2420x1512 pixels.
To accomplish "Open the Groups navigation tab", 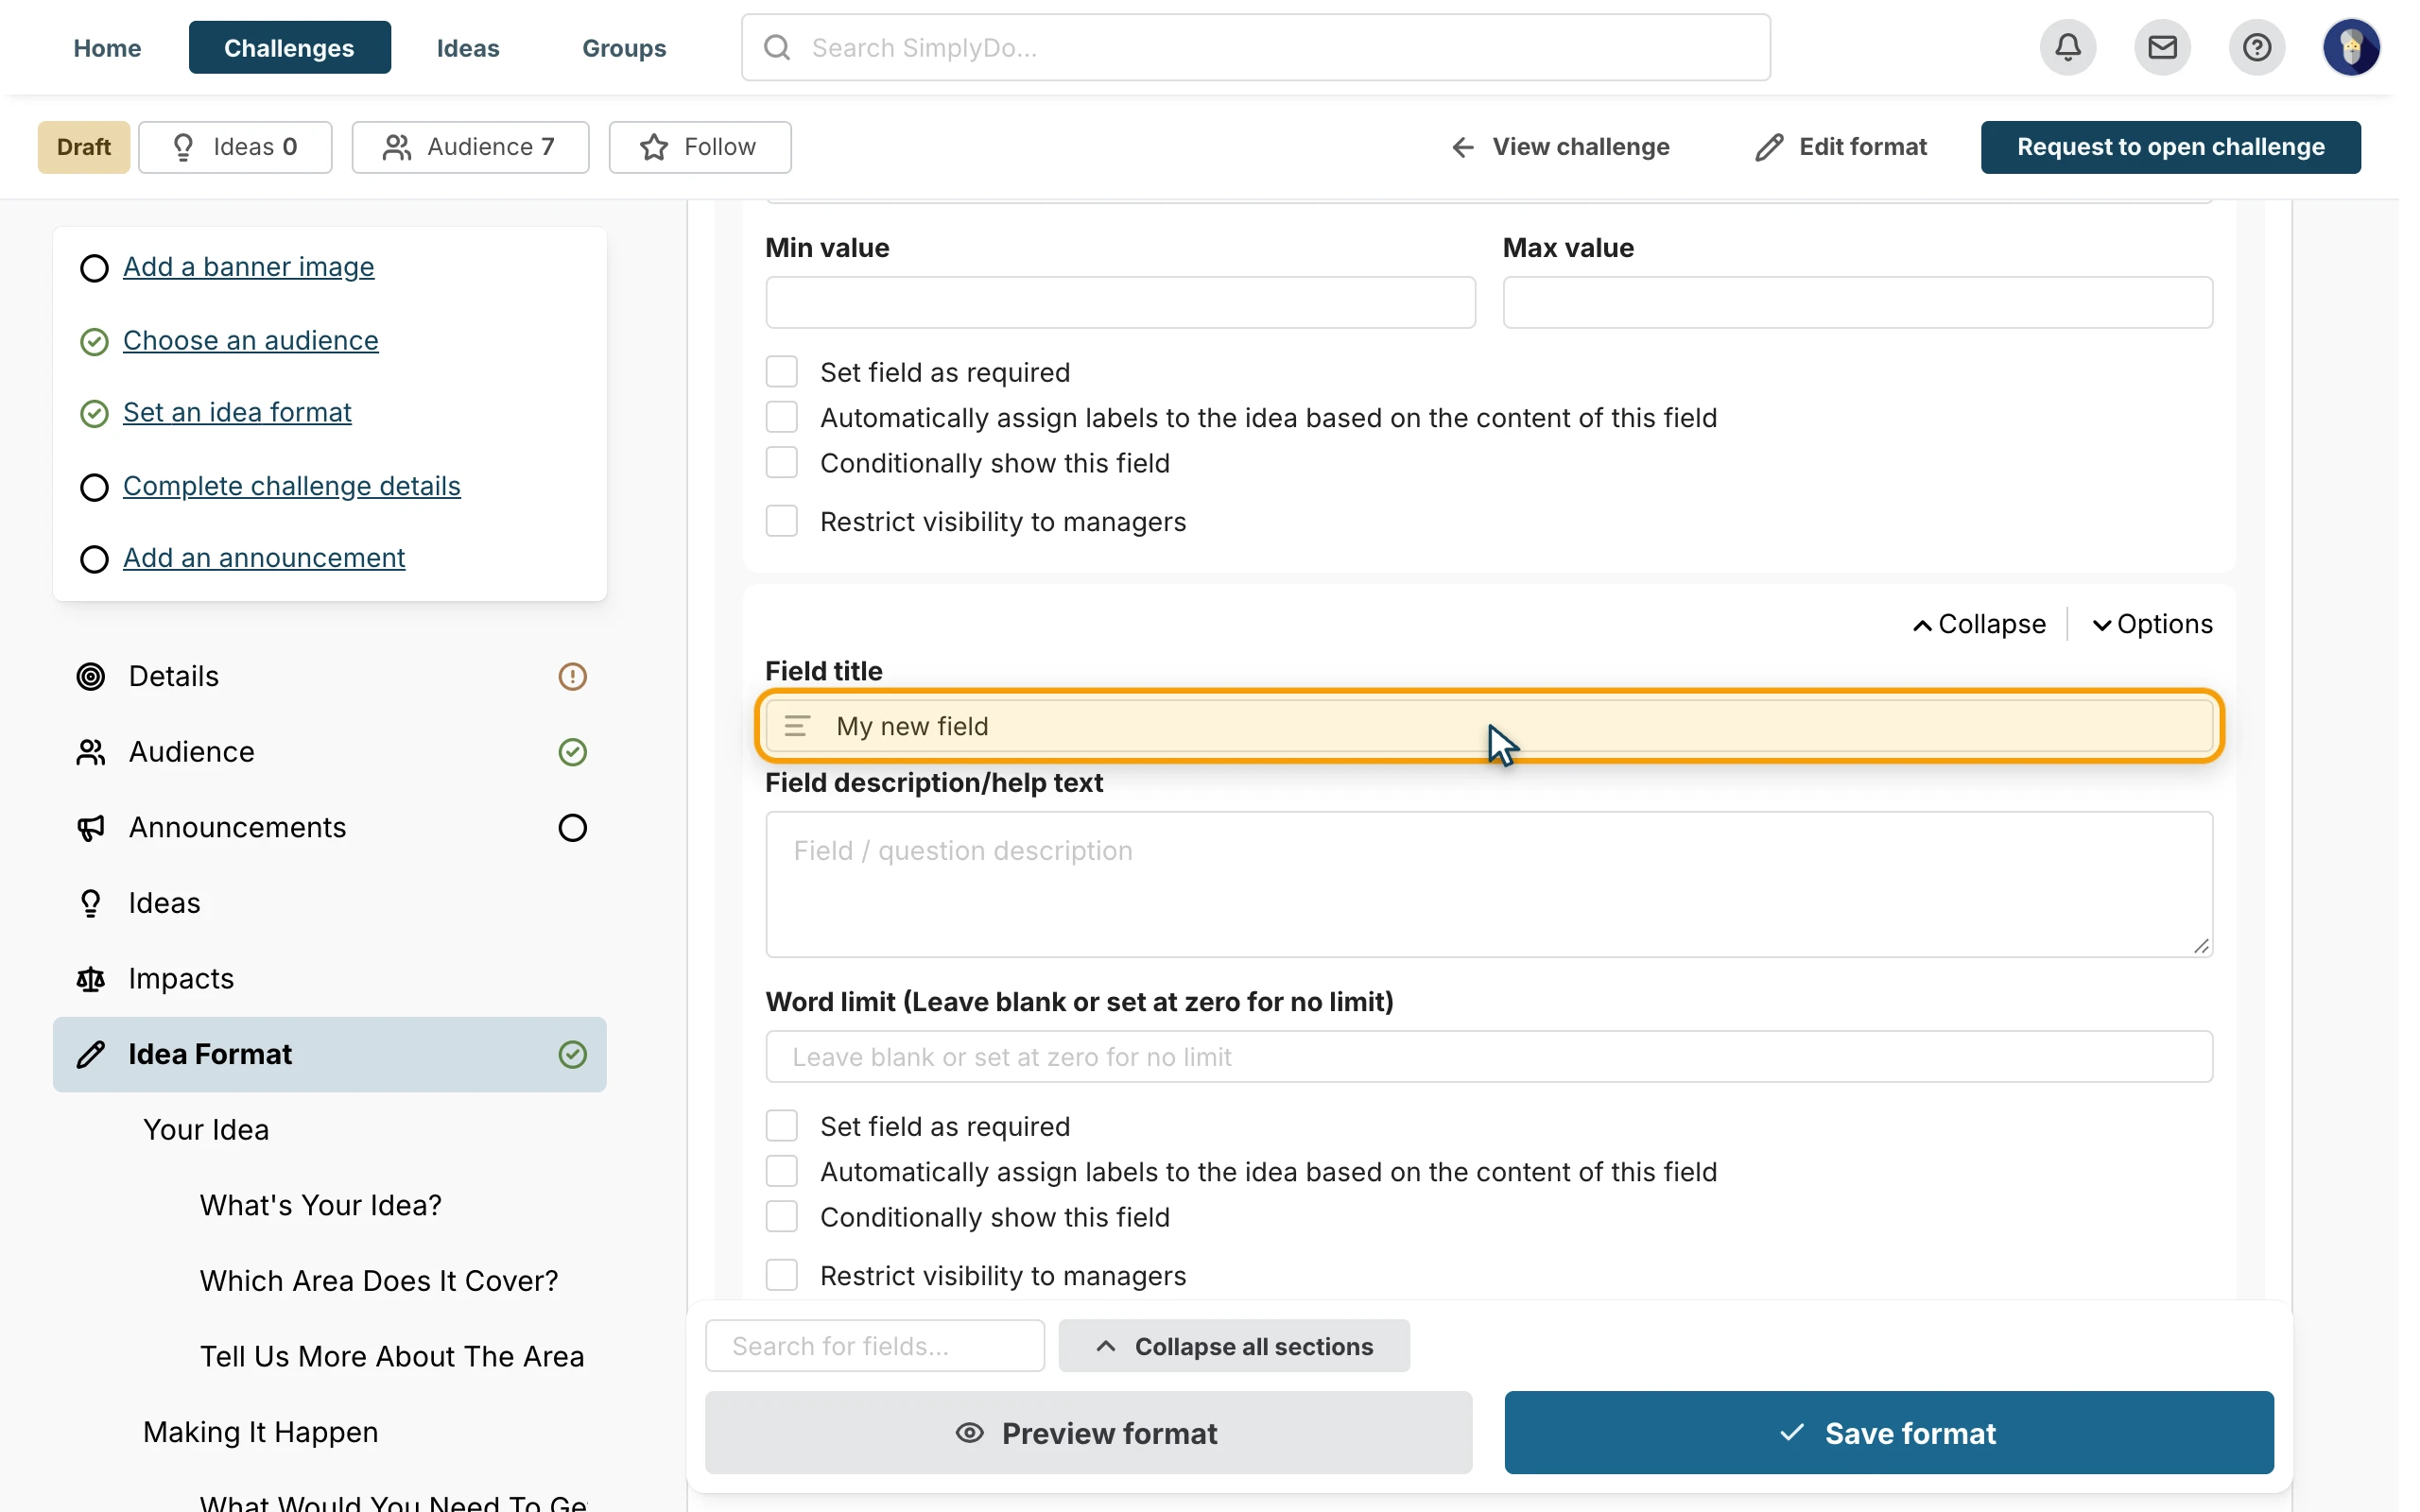I will (x=624, y=47).
